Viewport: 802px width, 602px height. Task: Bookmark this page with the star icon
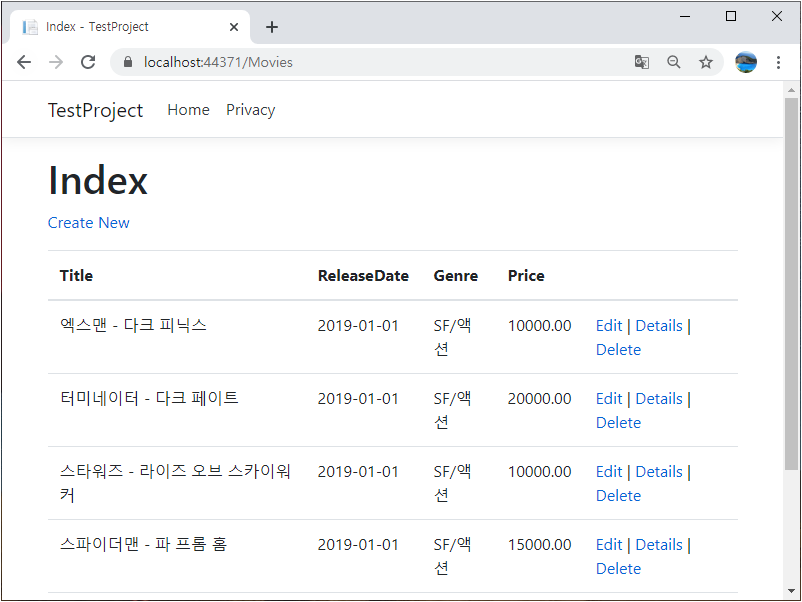pyautogui.click(x=706, y=62)
